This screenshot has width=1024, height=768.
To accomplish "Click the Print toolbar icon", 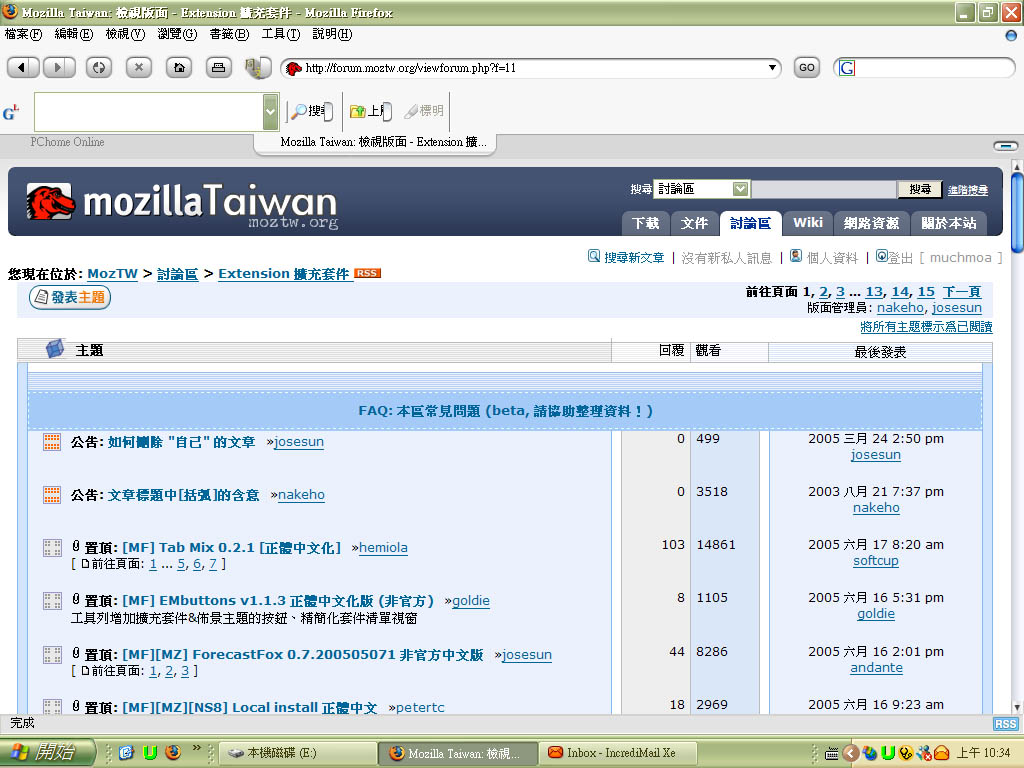I will tap(218, 67).
